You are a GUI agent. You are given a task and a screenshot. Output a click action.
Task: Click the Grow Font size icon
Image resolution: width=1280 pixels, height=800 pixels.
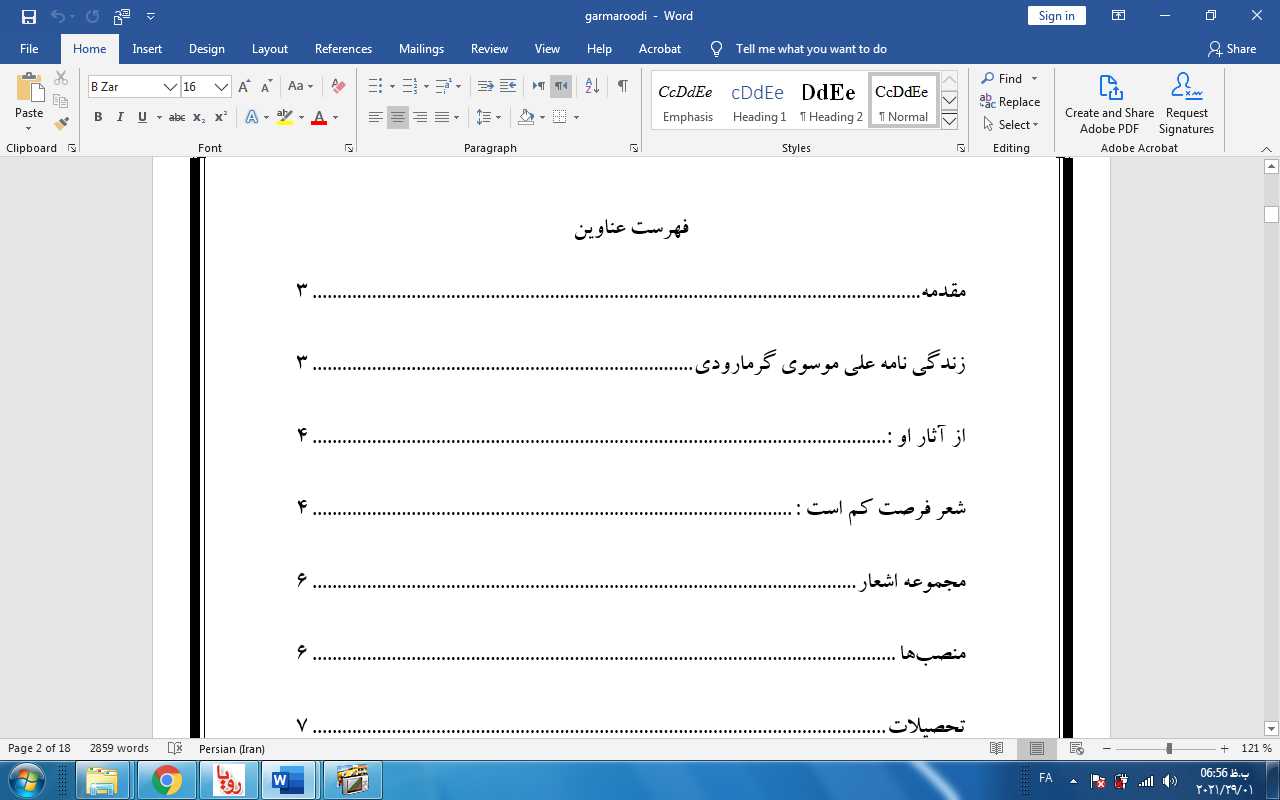click(x=245, y=87)
